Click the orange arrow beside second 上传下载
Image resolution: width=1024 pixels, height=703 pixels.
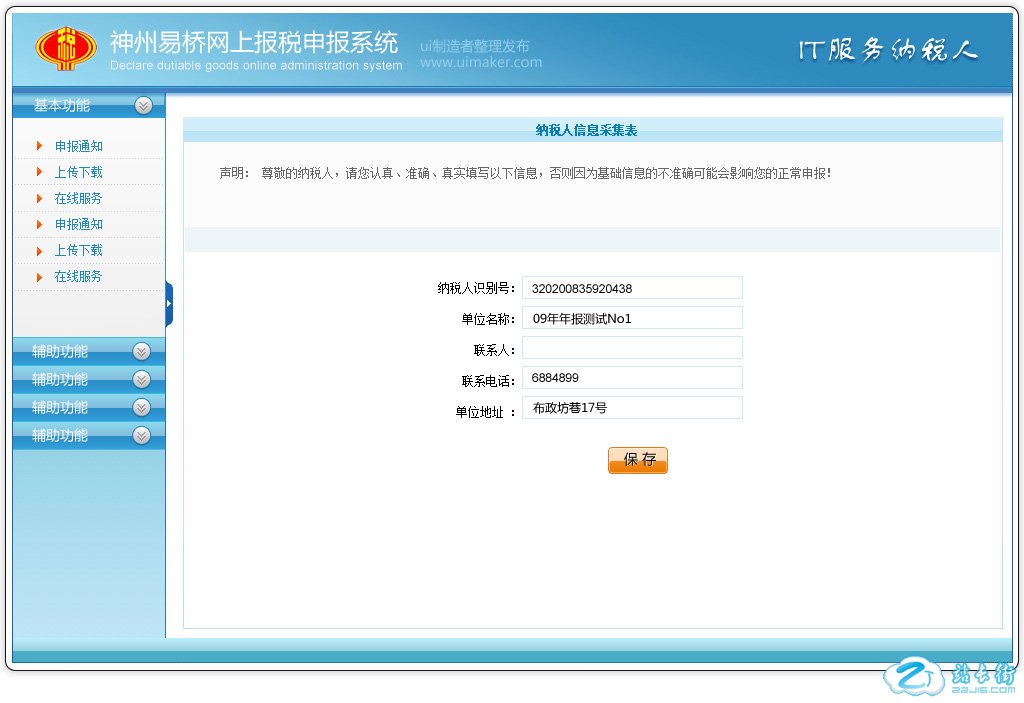click(x=39, y=250)
